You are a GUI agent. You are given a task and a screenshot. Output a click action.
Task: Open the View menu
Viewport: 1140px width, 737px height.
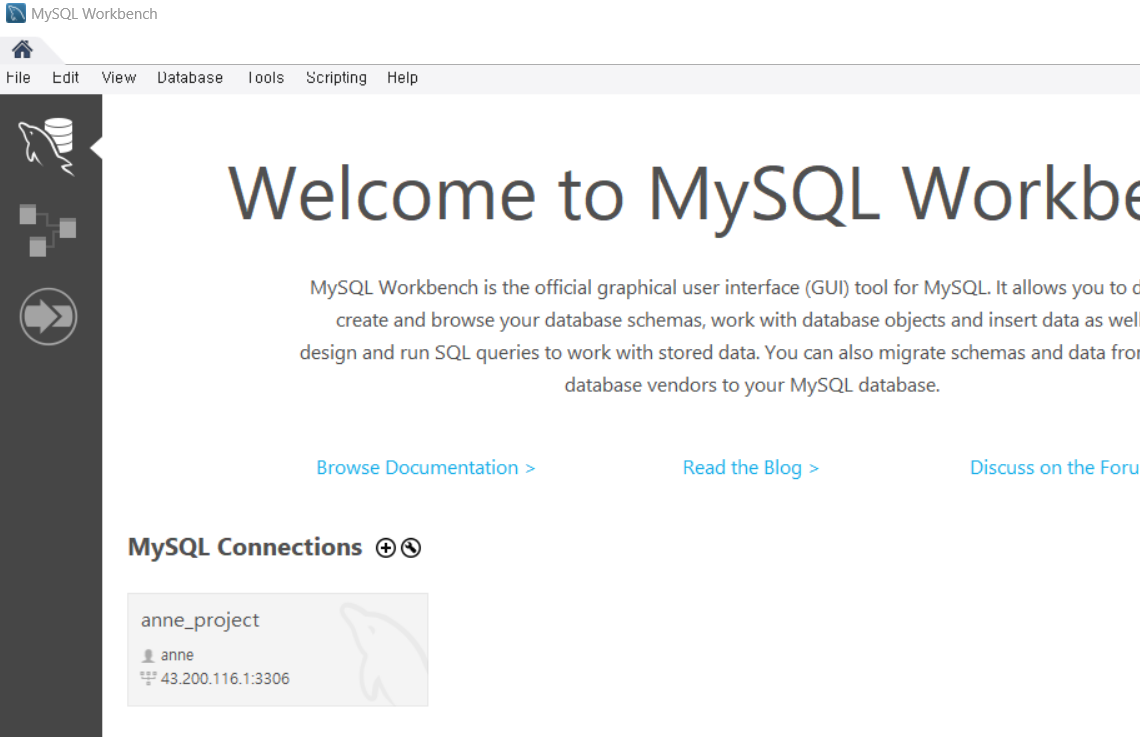[x=119, y=78]
